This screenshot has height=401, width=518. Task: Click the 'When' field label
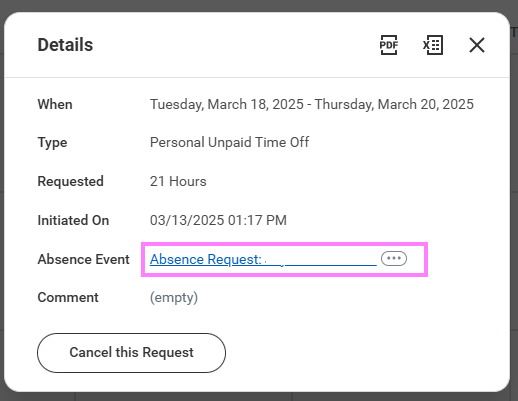click(x=55, y=104)
